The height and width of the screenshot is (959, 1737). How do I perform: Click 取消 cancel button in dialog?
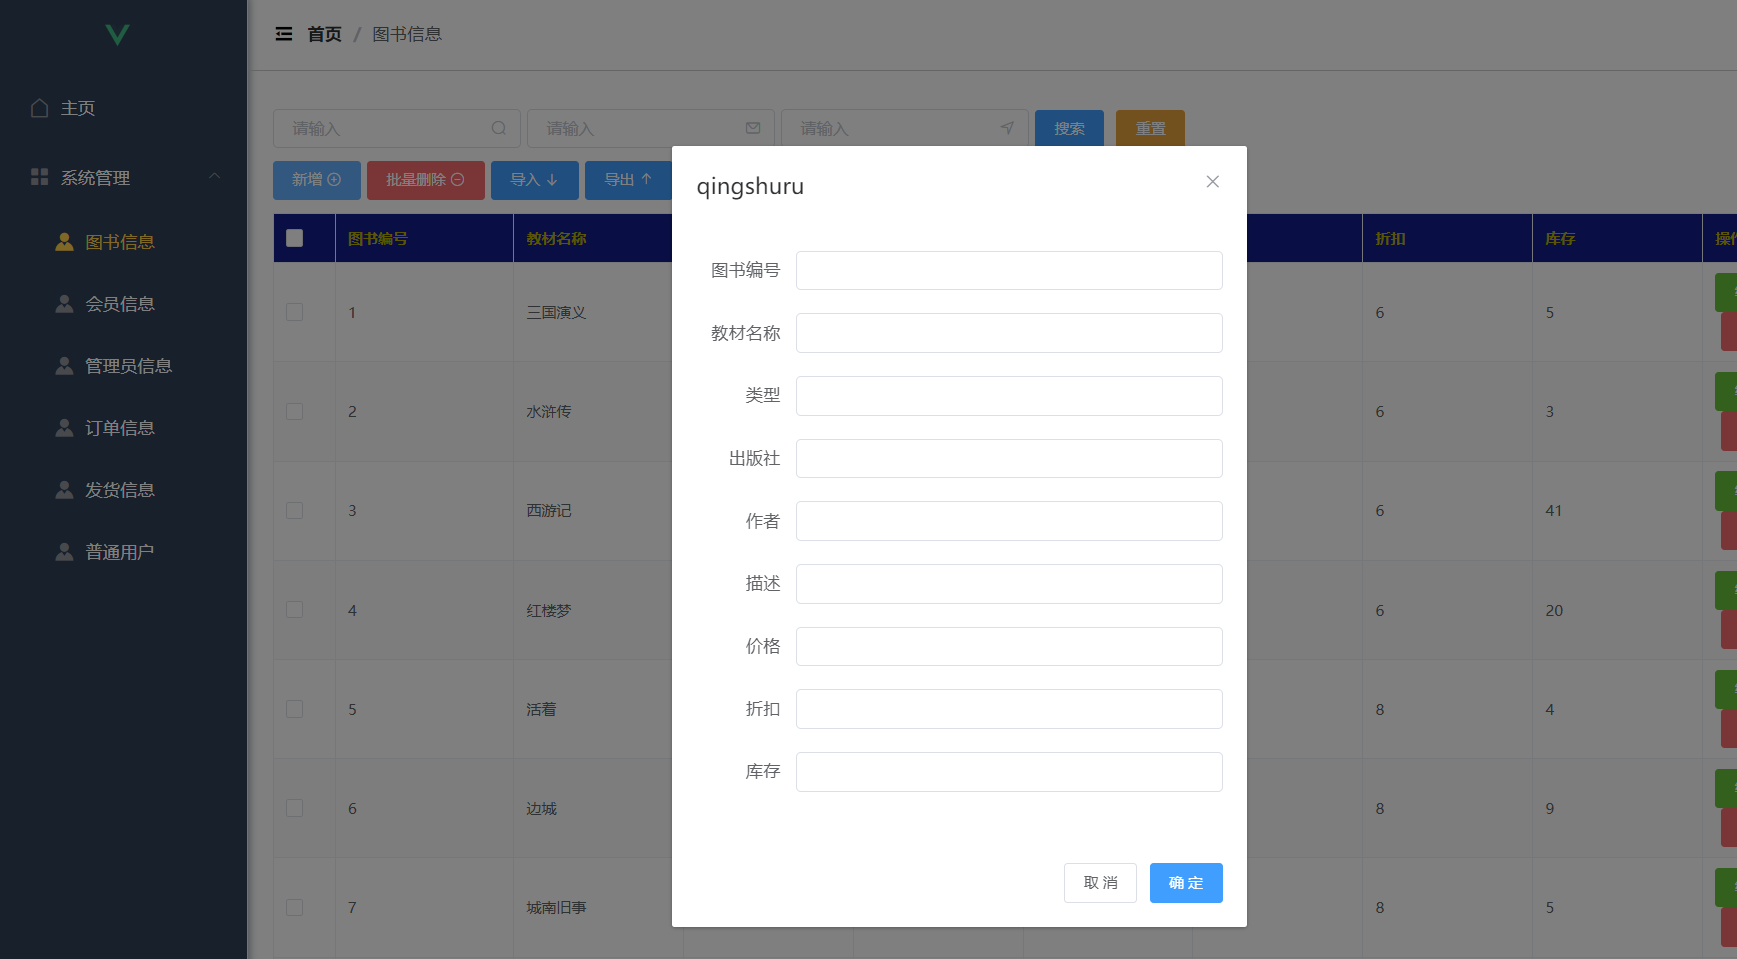pos(1100,883)
